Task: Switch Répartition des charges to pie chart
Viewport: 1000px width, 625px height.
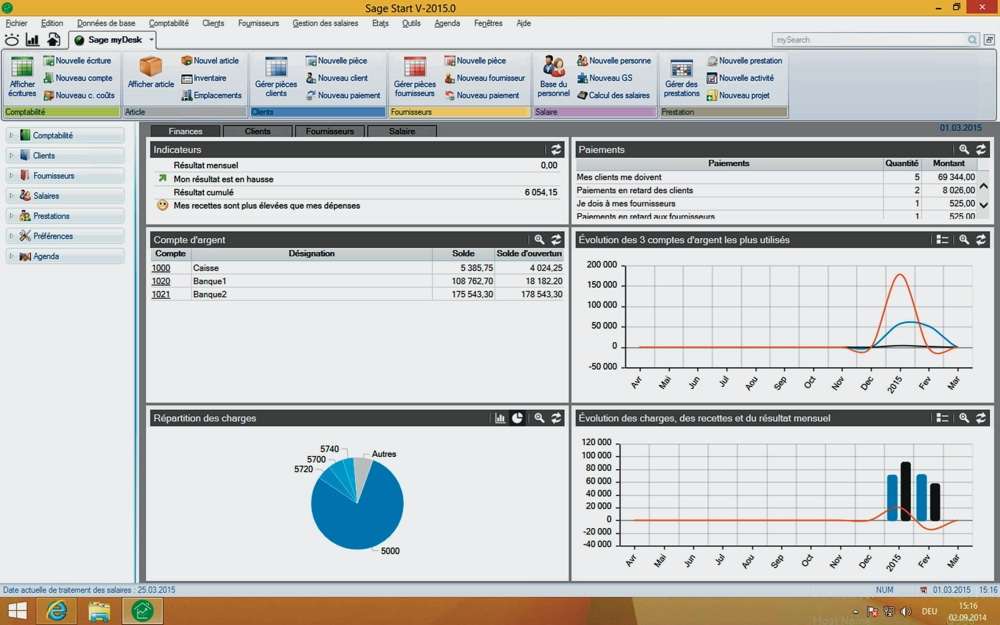Action: point(518,418)
